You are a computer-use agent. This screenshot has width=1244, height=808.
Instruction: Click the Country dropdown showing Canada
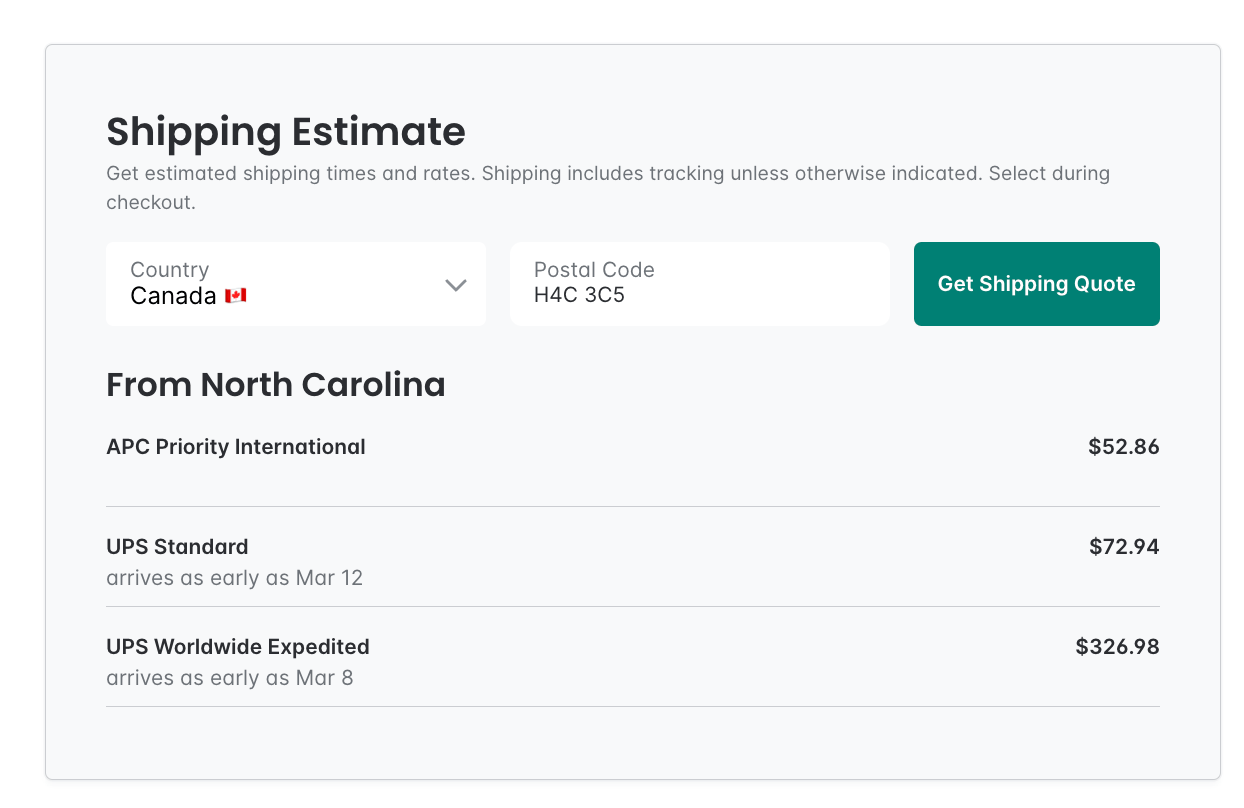click(x=296, y=284)
